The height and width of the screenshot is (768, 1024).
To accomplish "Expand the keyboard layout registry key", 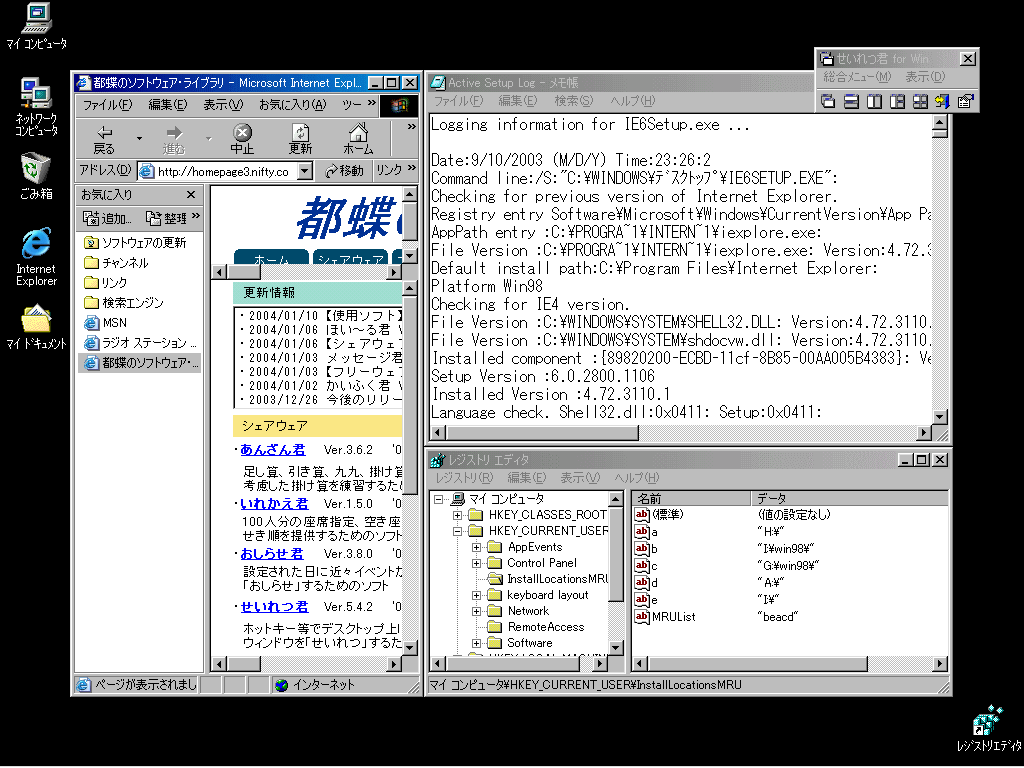I will [477, 595].
